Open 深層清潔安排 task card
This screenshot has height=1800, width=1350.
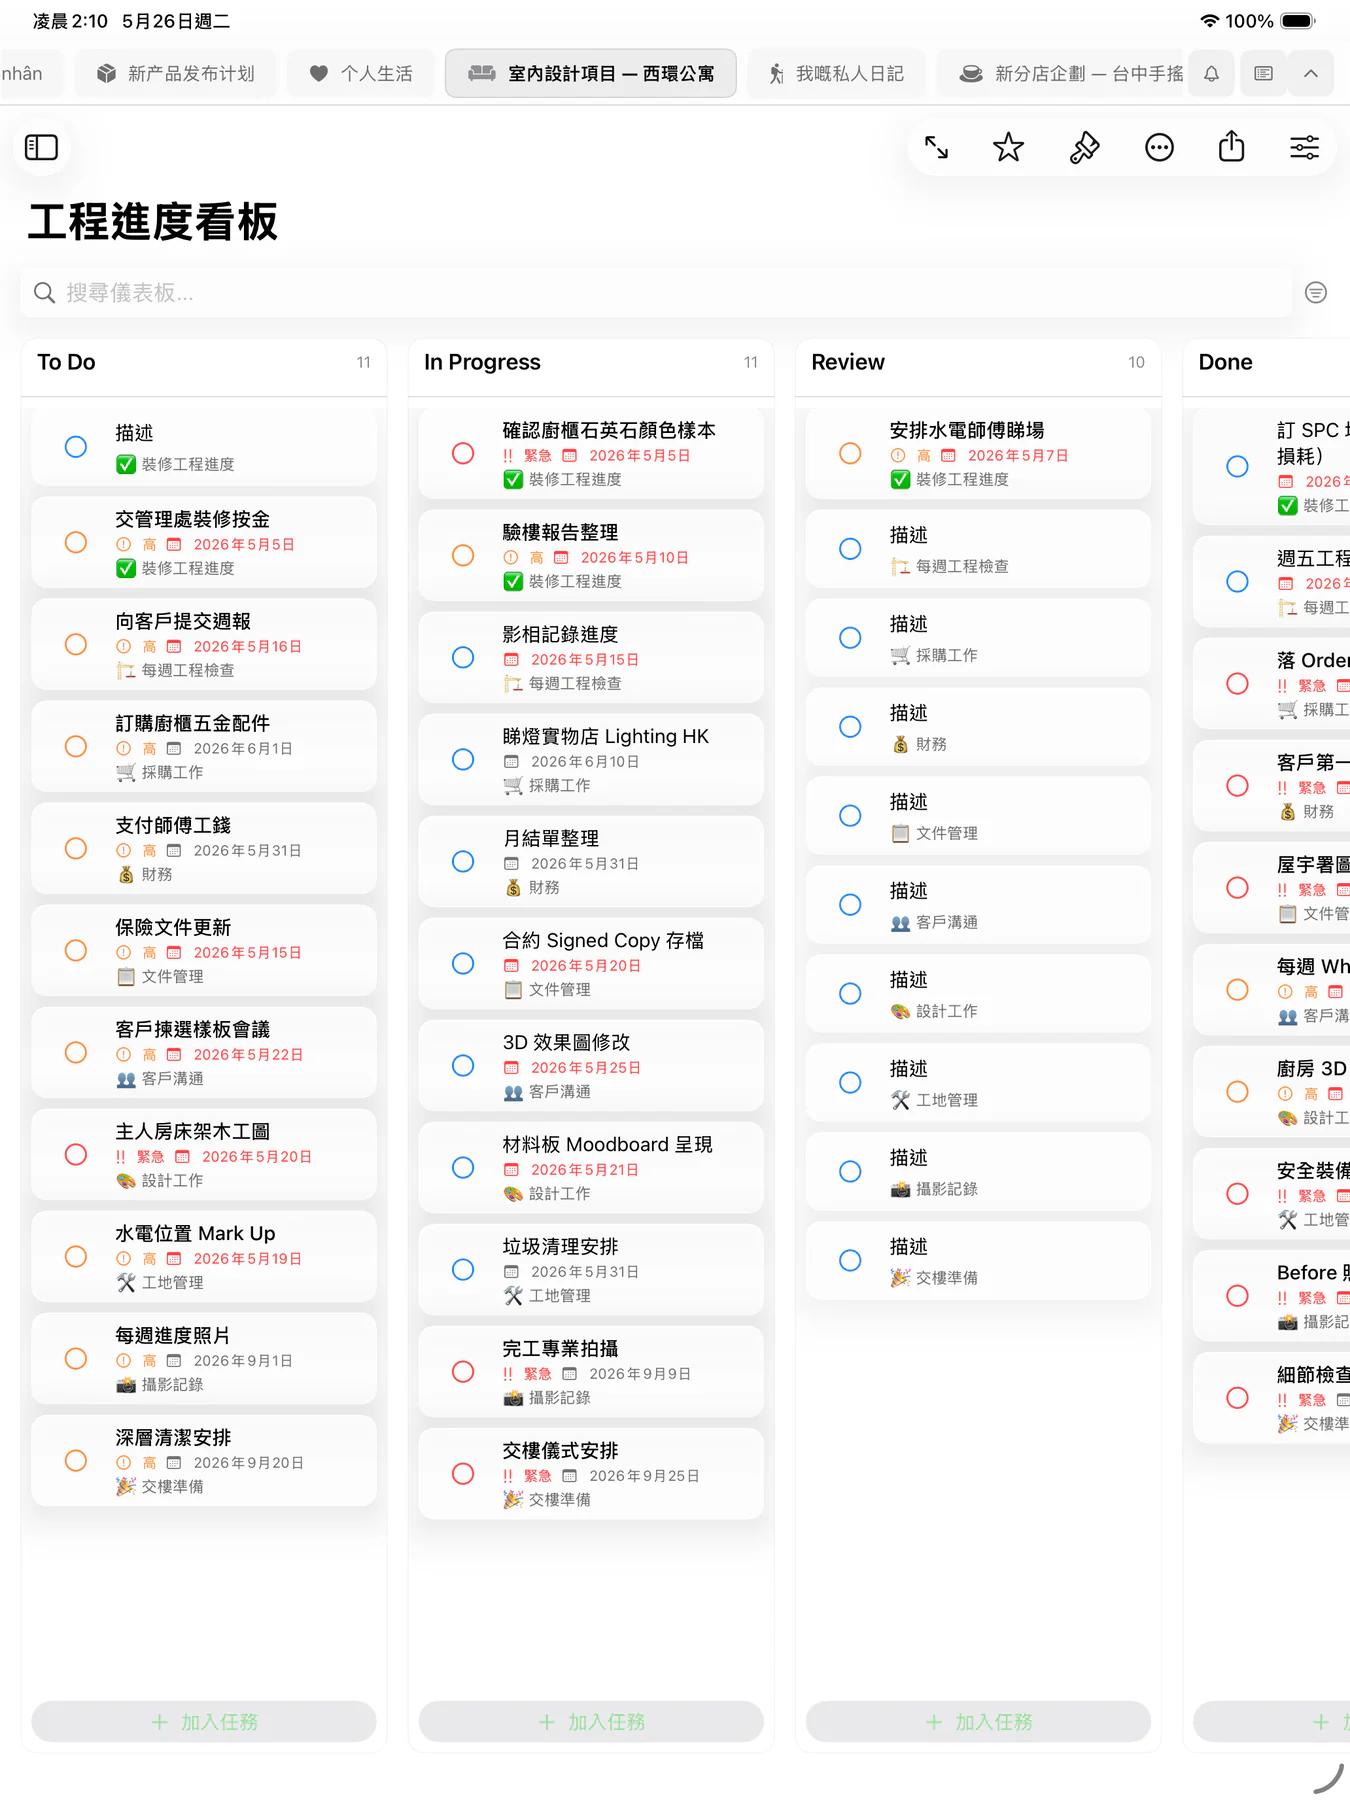(x=204, y=1460)
